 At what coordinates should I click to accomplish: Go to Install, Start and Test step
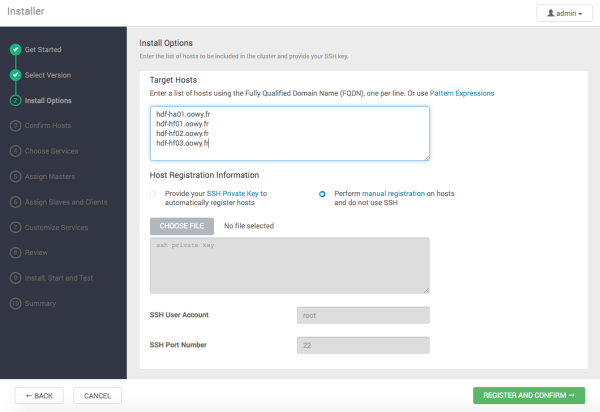(x=58, y=278)
